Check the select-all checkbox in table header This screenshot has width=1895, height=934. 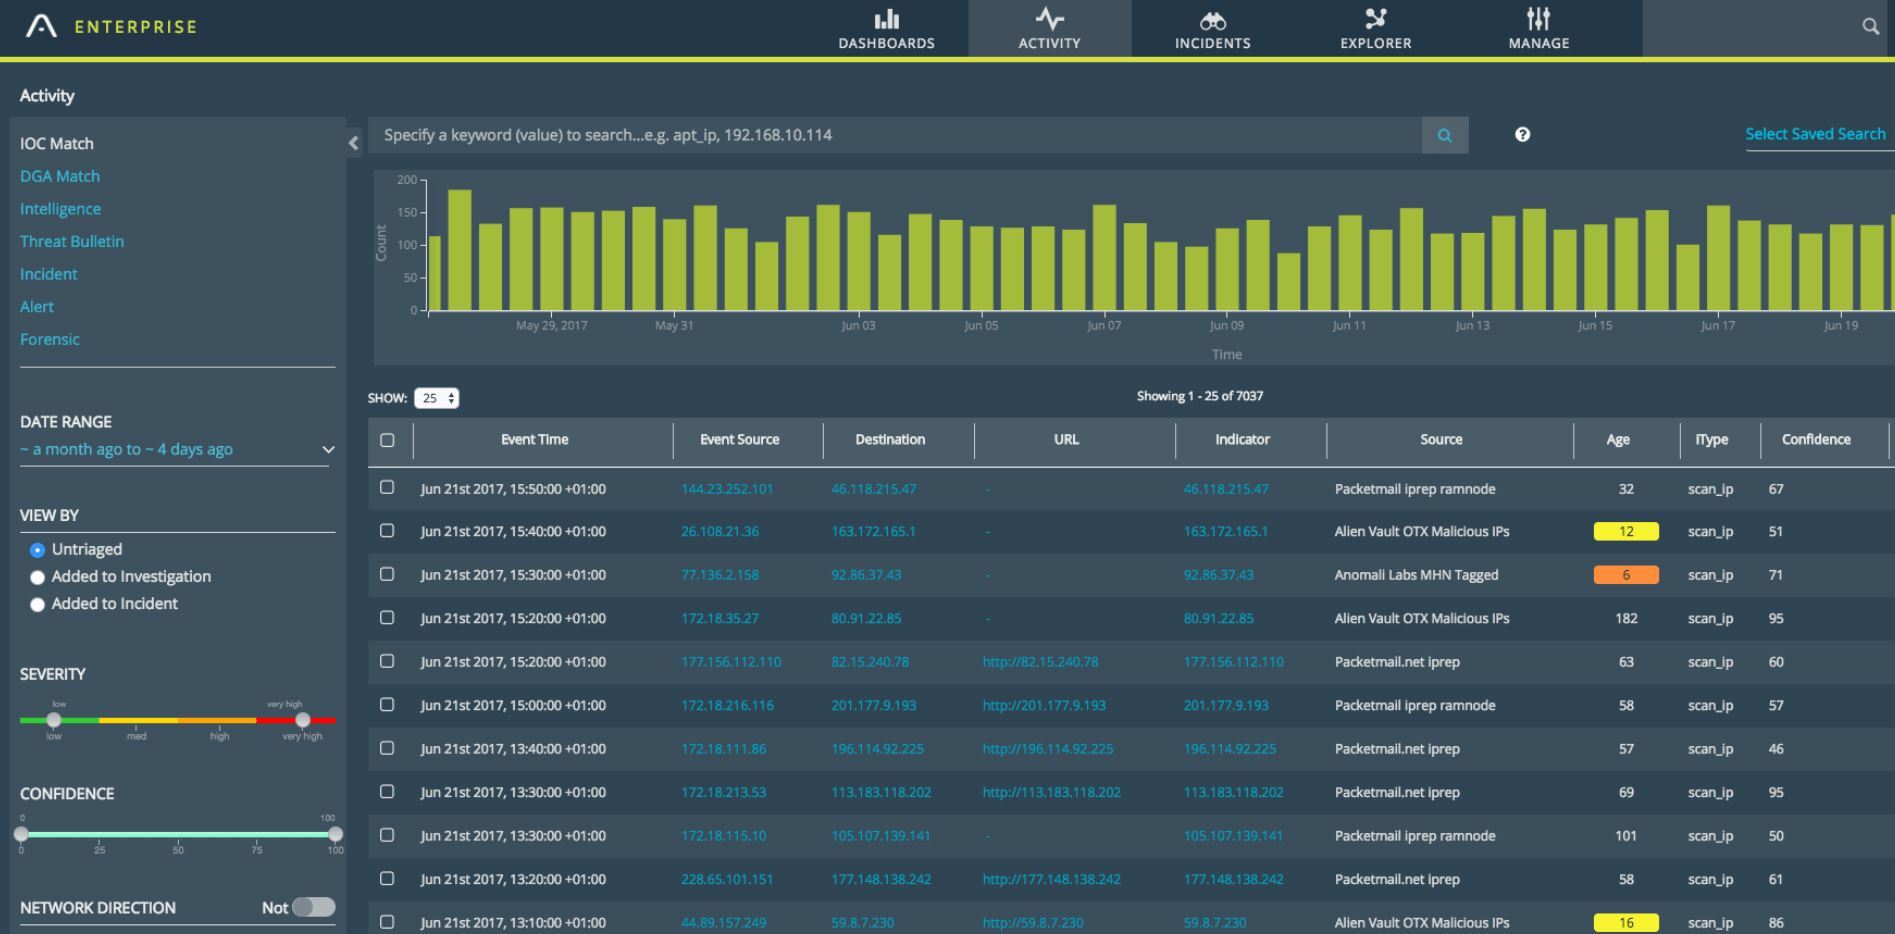(x=388, y=440)
